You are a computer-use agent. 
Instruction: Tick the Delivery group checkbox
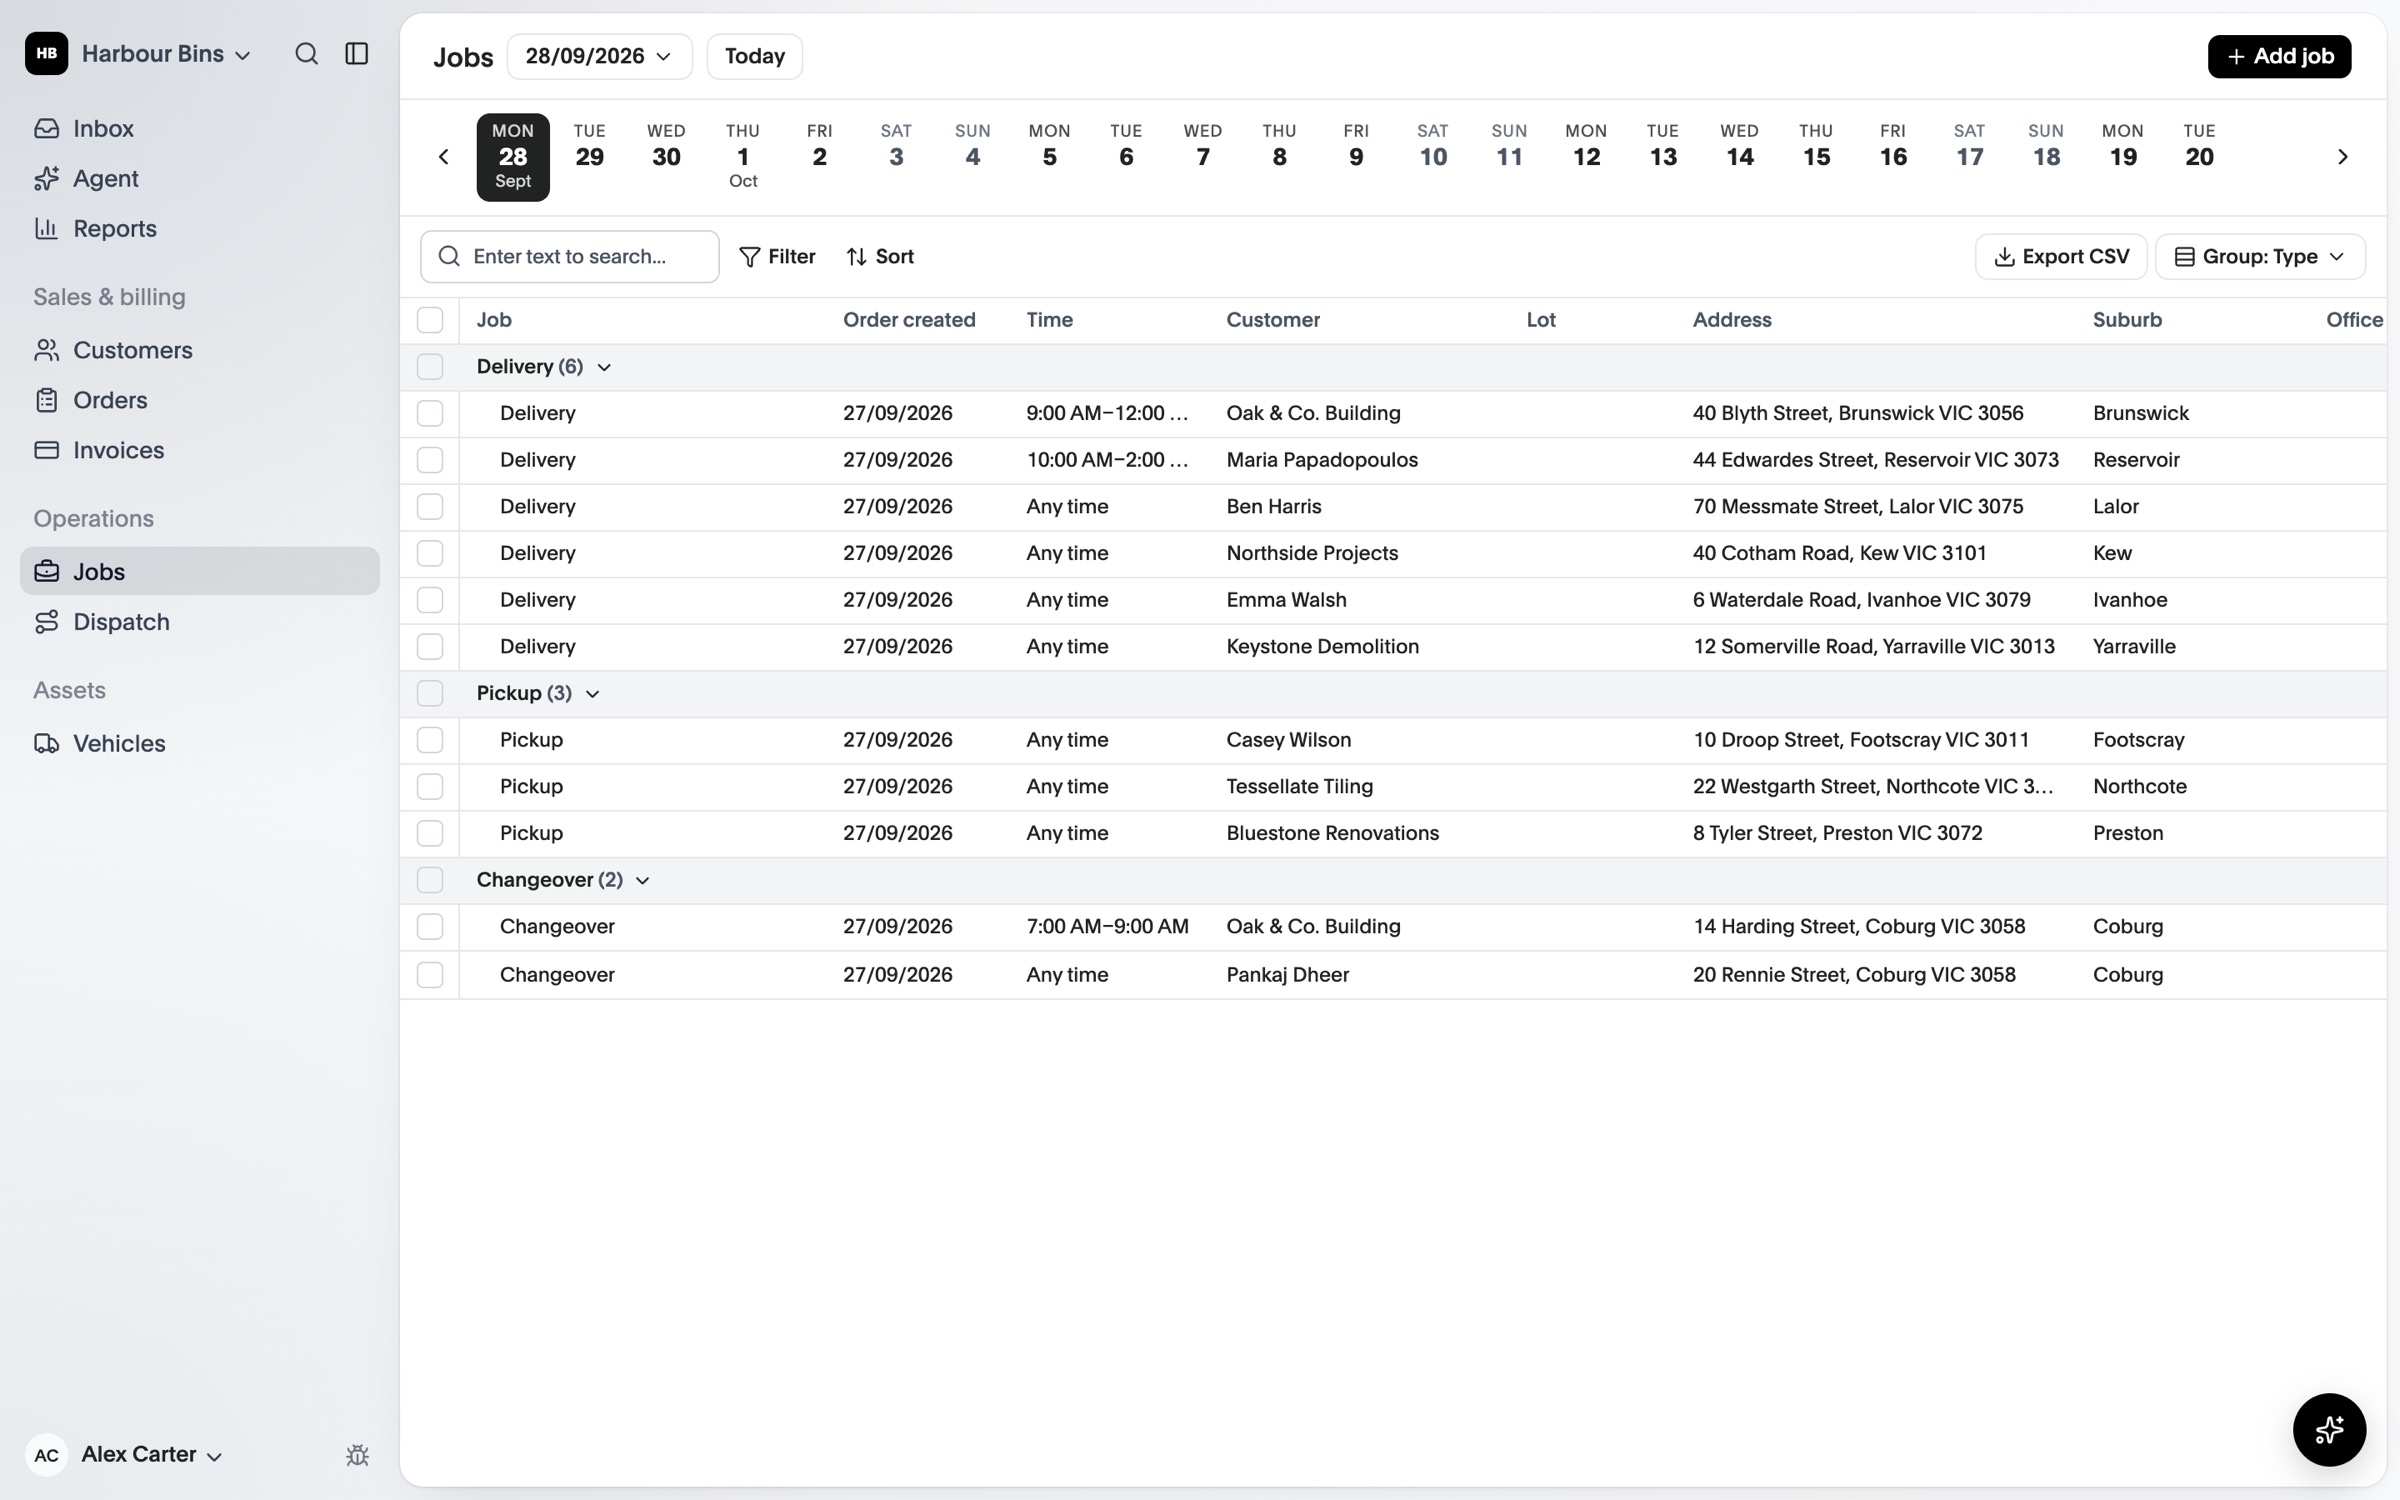(x=430, y=367)
